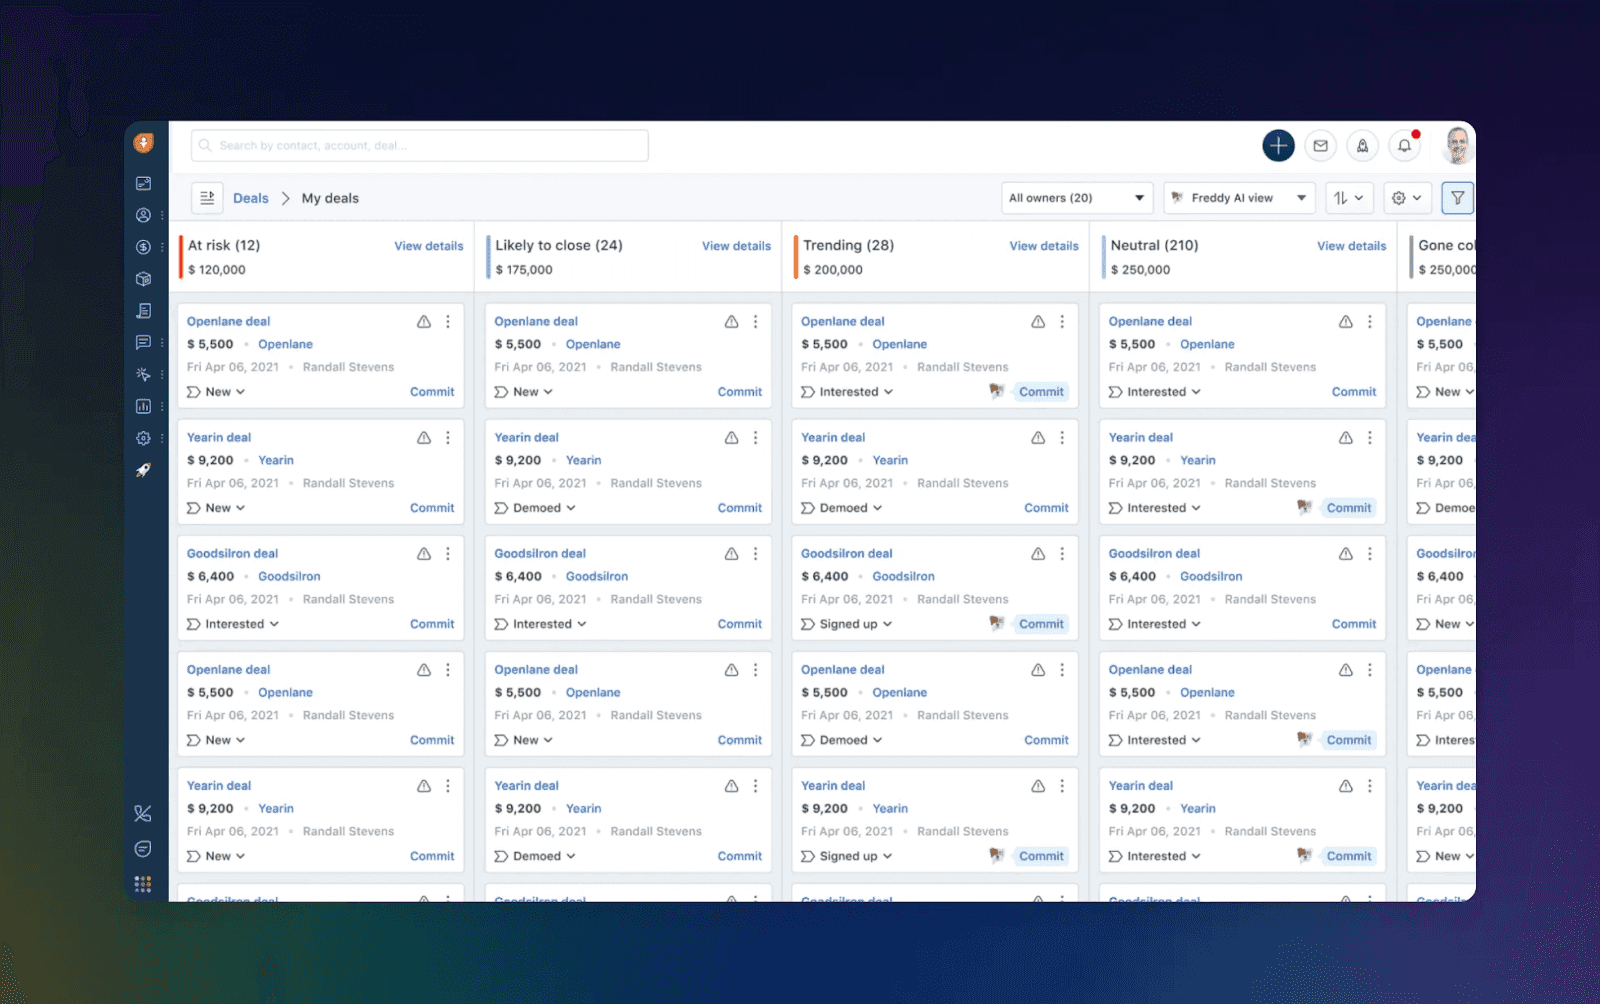
Task: Click View details on the At risk column
Action: pos(428,245)
